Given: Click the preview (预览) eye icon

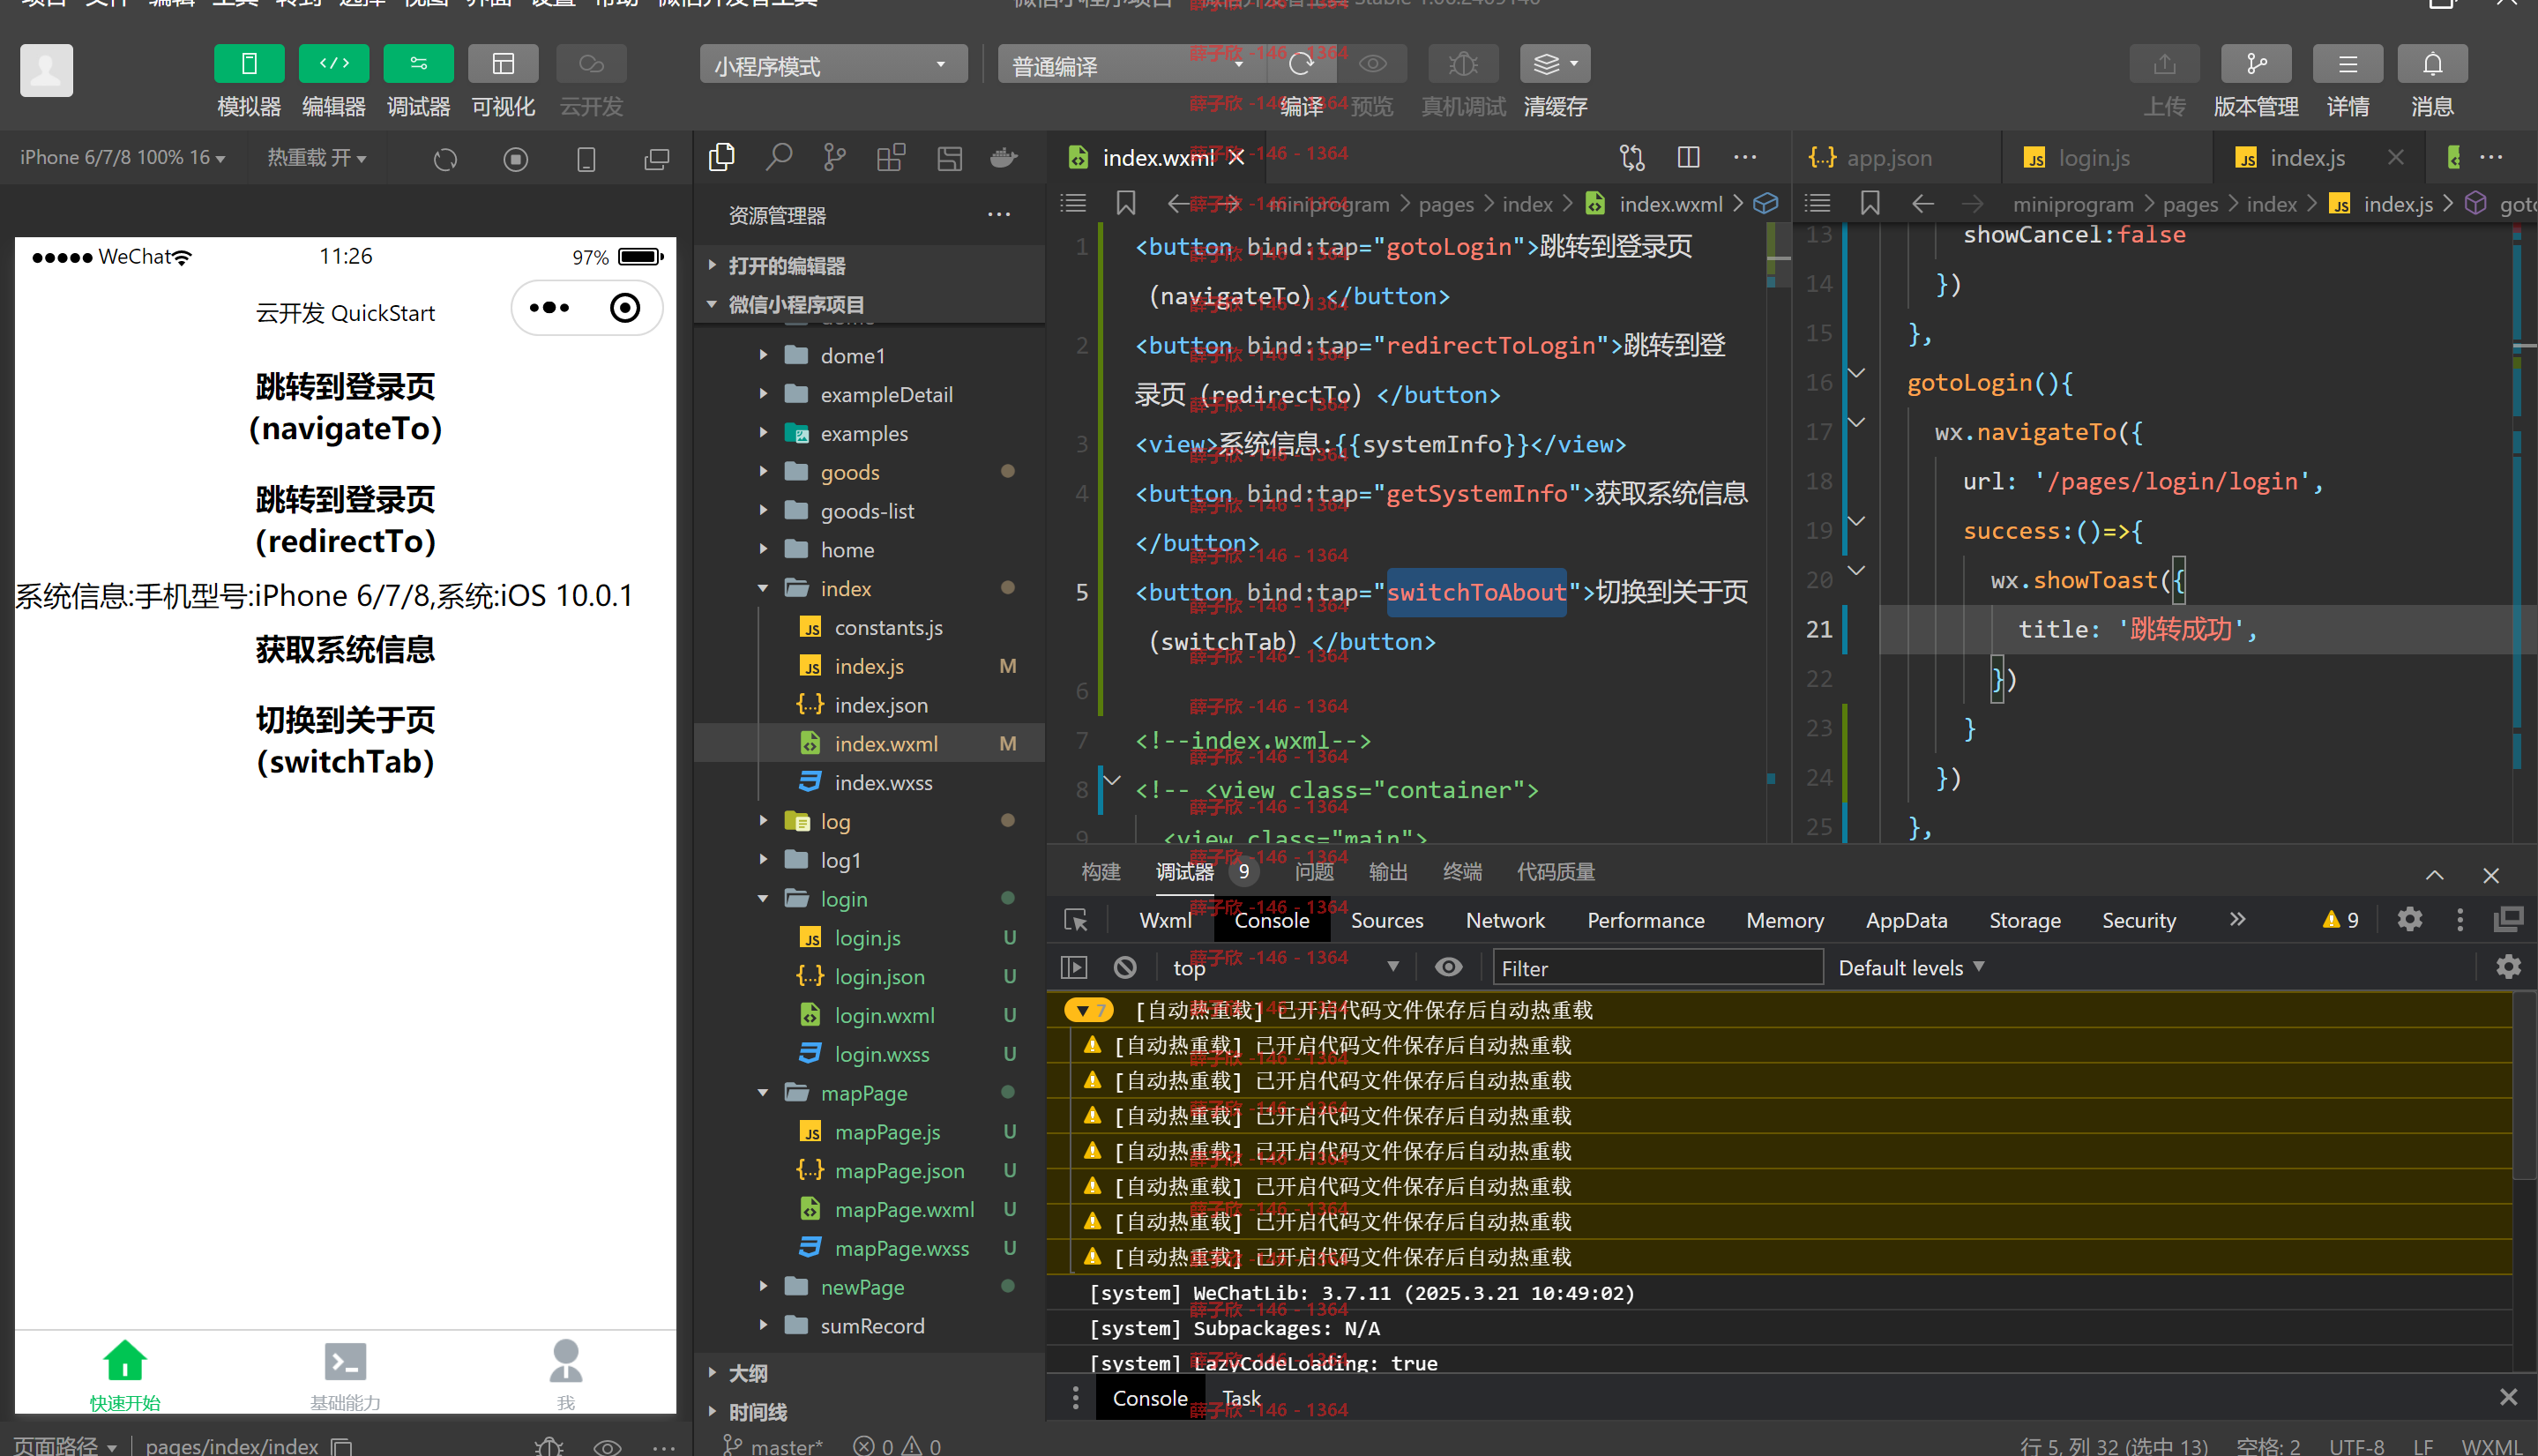Looking at the screenshot, I should pyautogui.click(x=1372, y=64).
